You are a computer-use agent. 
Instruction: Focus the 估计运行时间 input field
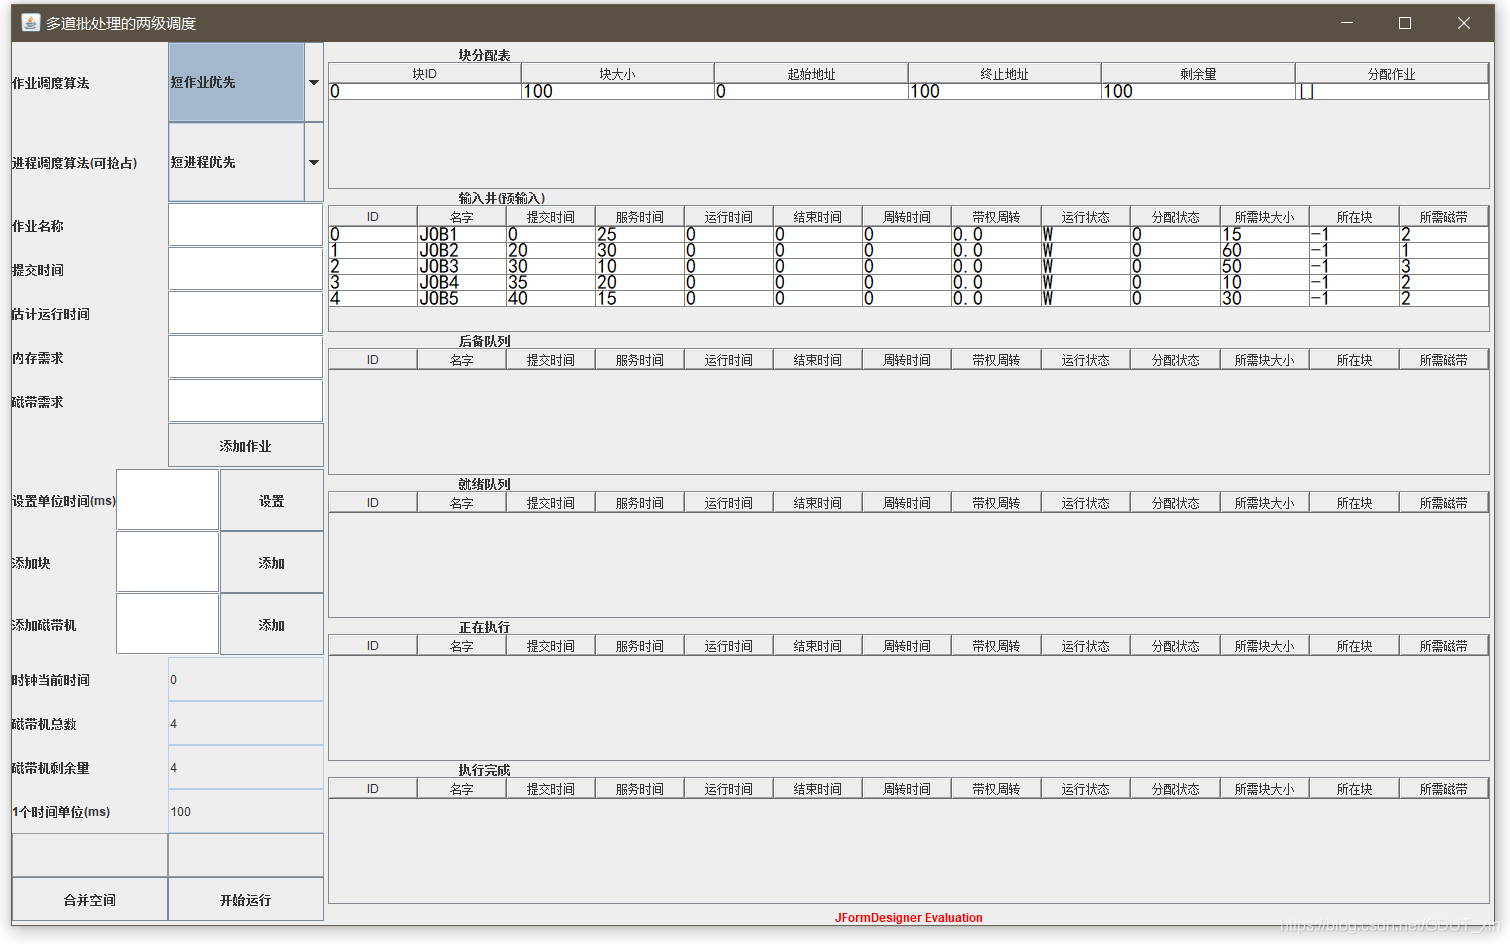pyautogui.click(x=246, y=313)
